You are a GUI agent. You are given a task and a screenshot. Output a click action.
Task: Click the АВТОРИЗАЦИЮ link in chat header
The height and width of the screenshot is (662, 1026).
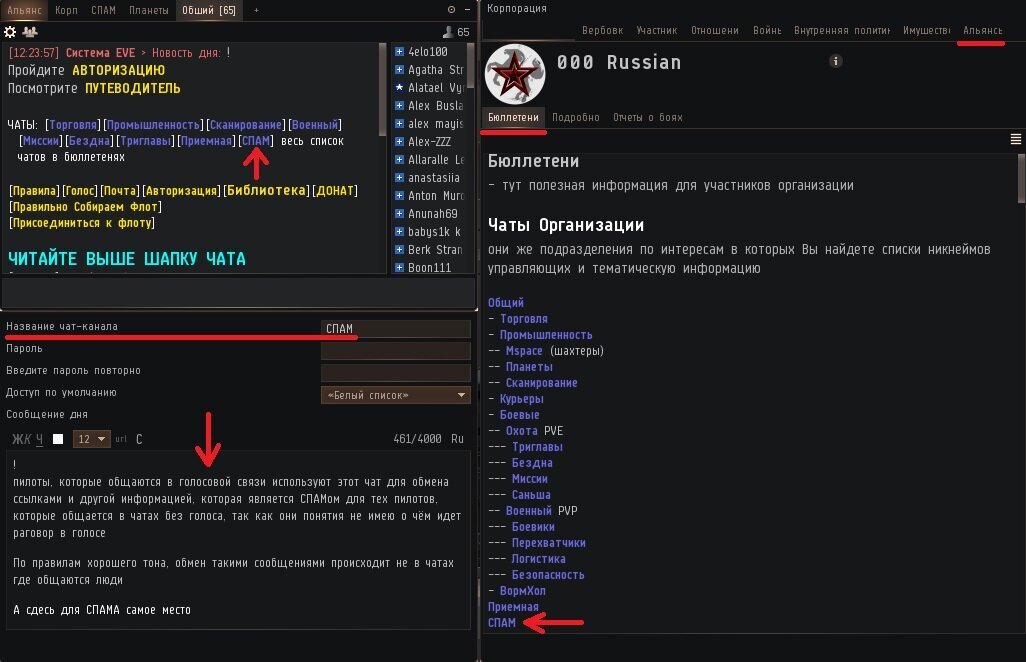pos(118,70)
